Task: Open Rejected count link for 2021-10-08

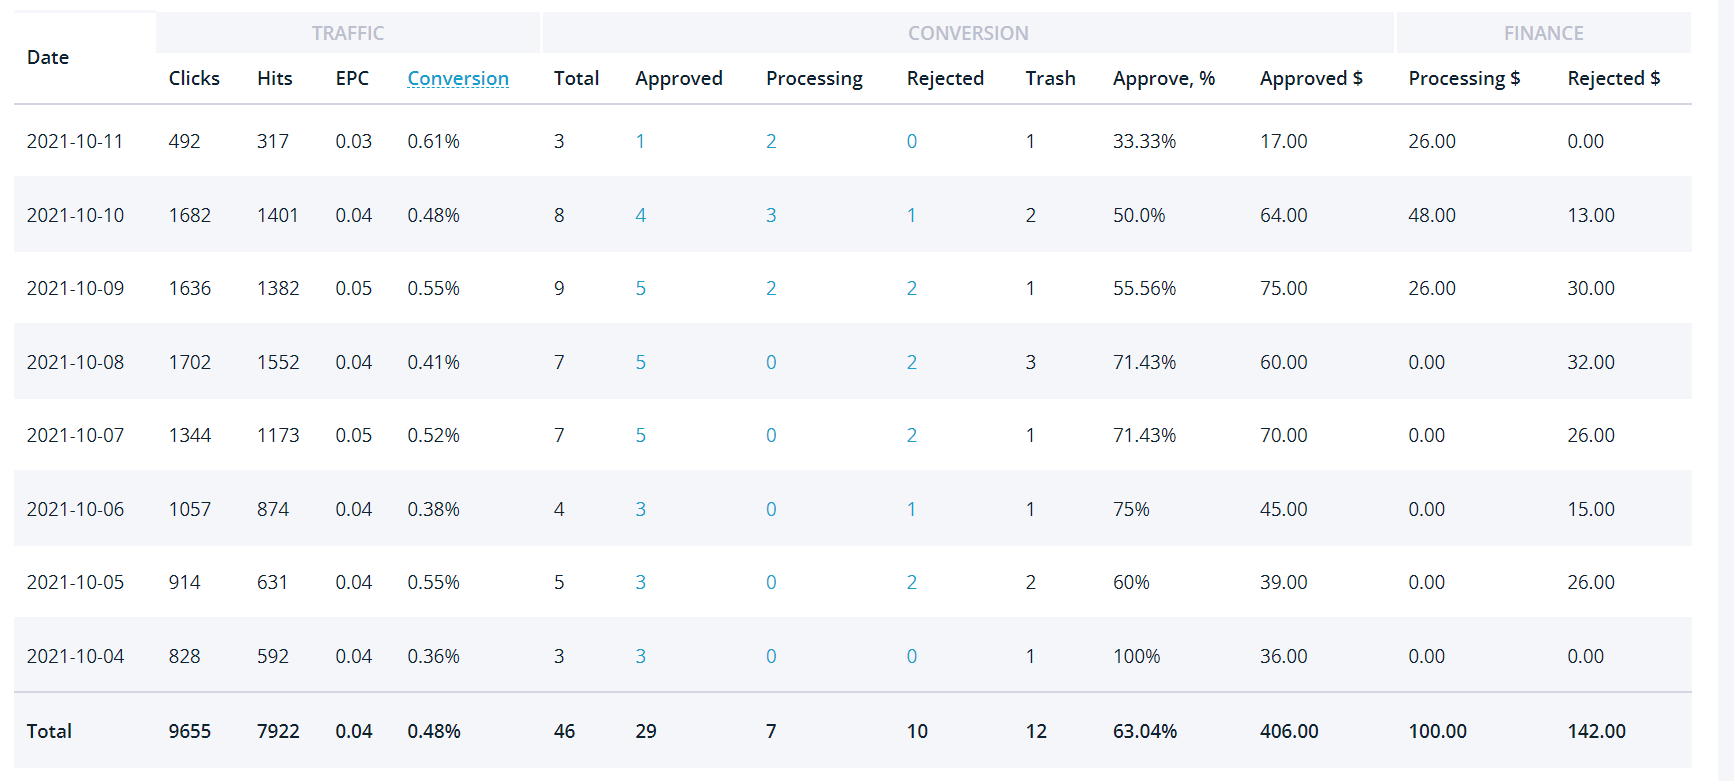Action: tap(911, 362)
